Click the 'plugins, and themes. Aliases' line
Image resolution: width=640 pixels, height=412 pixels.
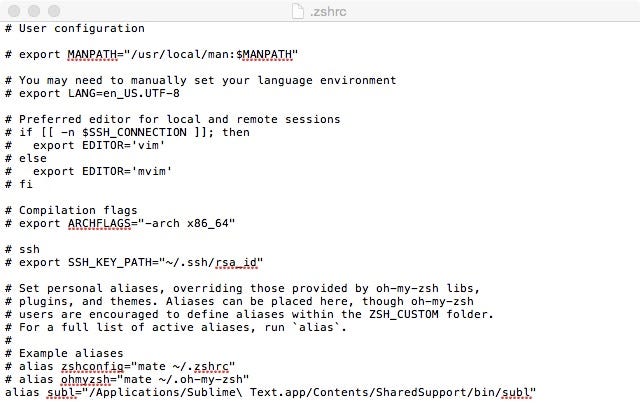tap(239, 301)
